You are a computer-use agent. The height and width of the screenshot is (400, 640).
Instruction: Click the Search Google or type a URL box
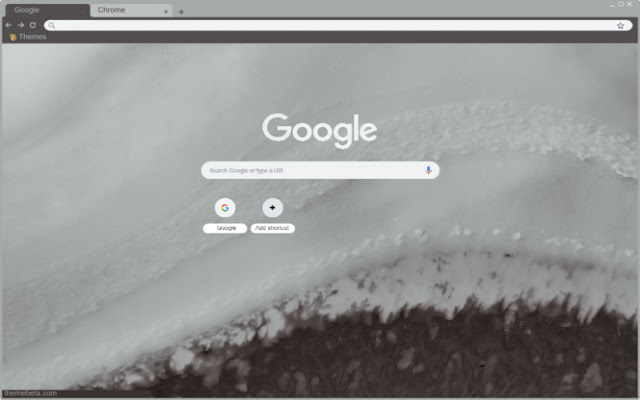pos(320,170)
